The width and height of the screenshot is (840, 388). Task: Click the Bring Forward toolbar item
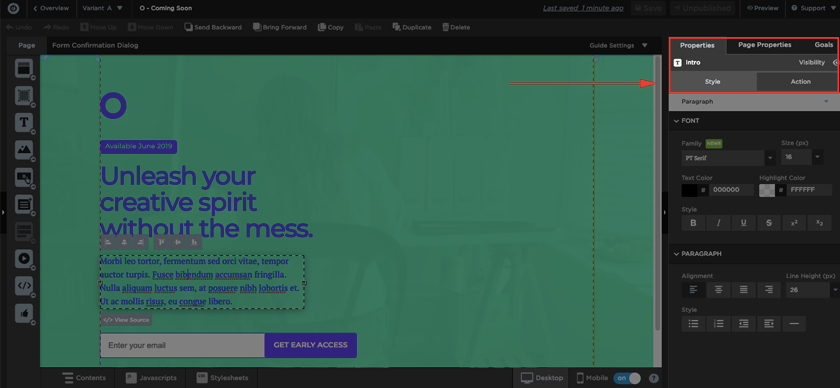click(280, 27)
